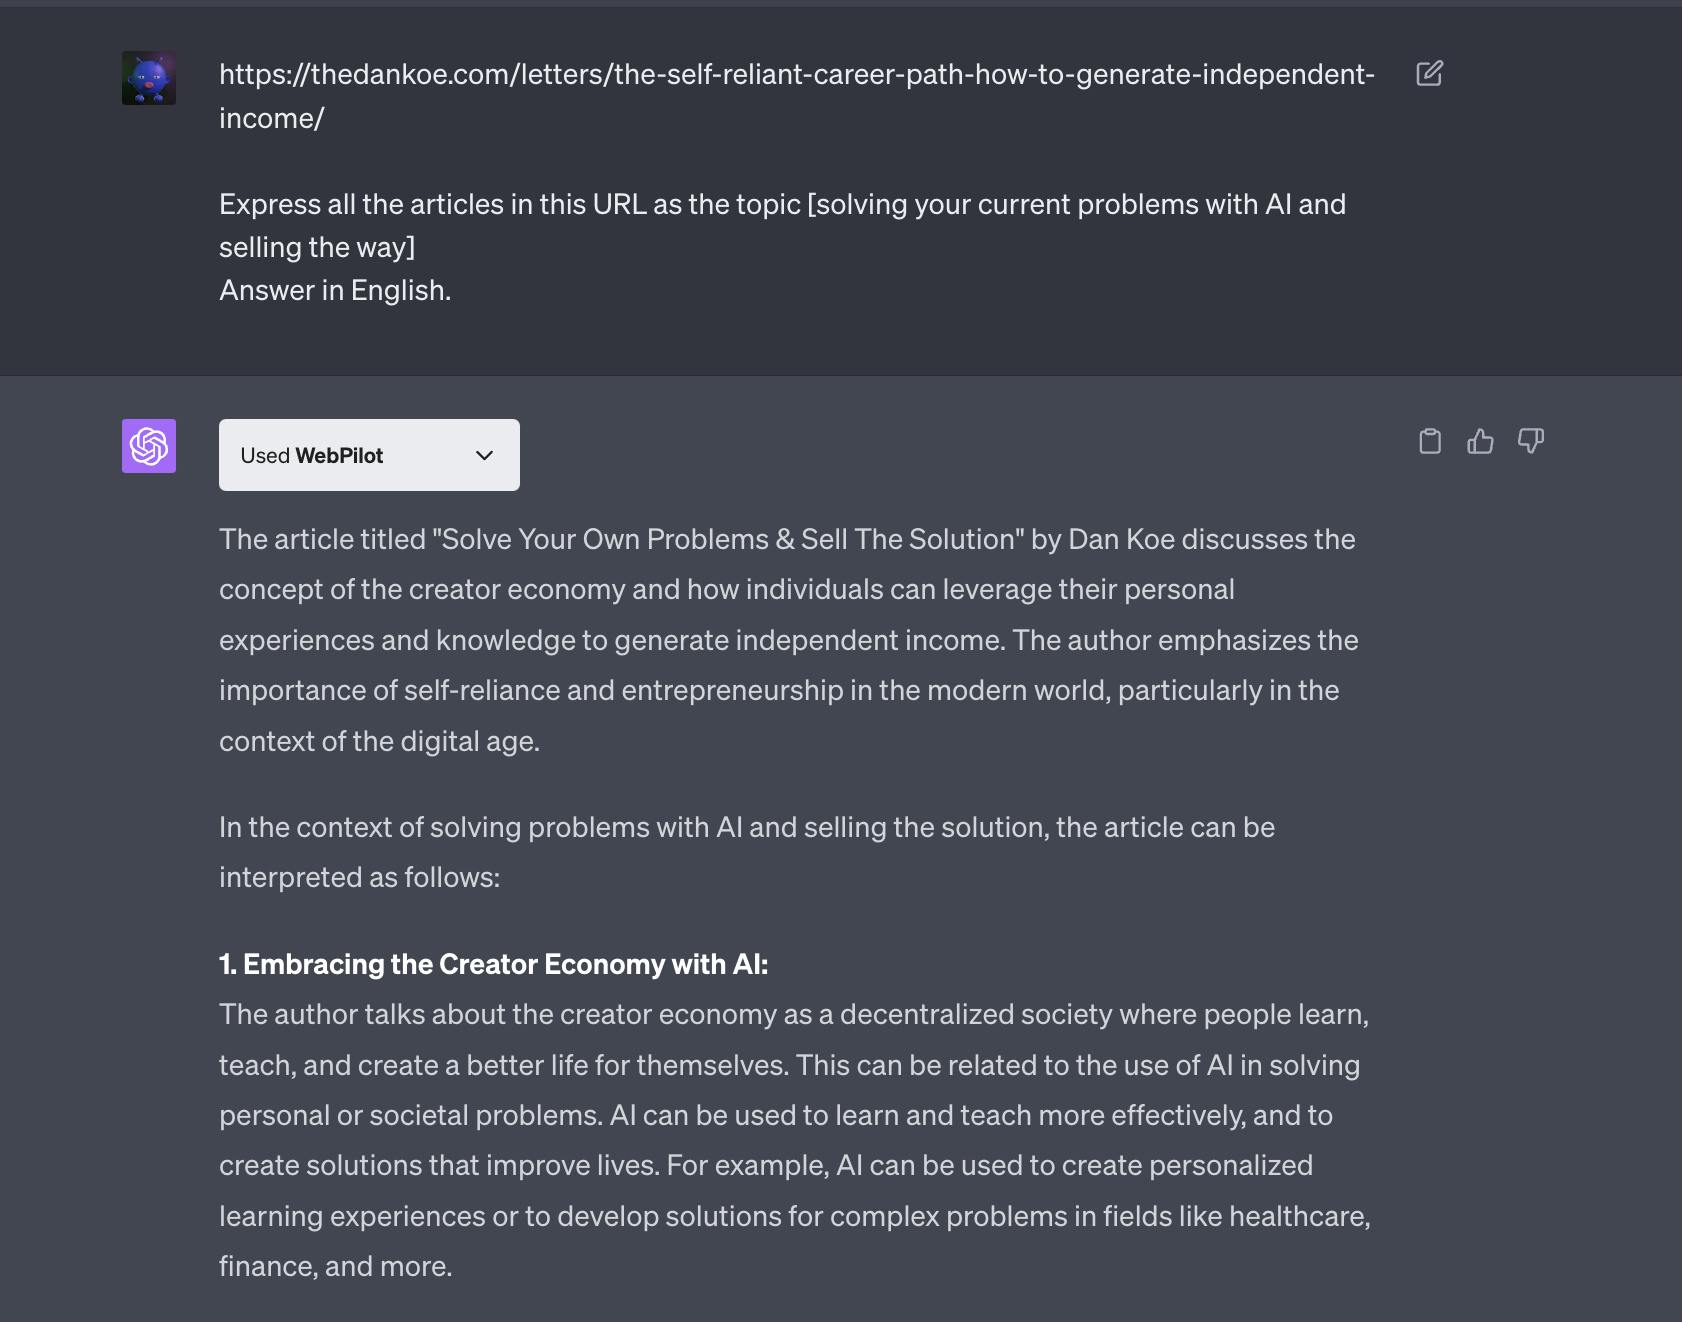Click the thedankoe.com URL in the prompt
This screenshot has width=1682, height=1322.
[796, 74]
